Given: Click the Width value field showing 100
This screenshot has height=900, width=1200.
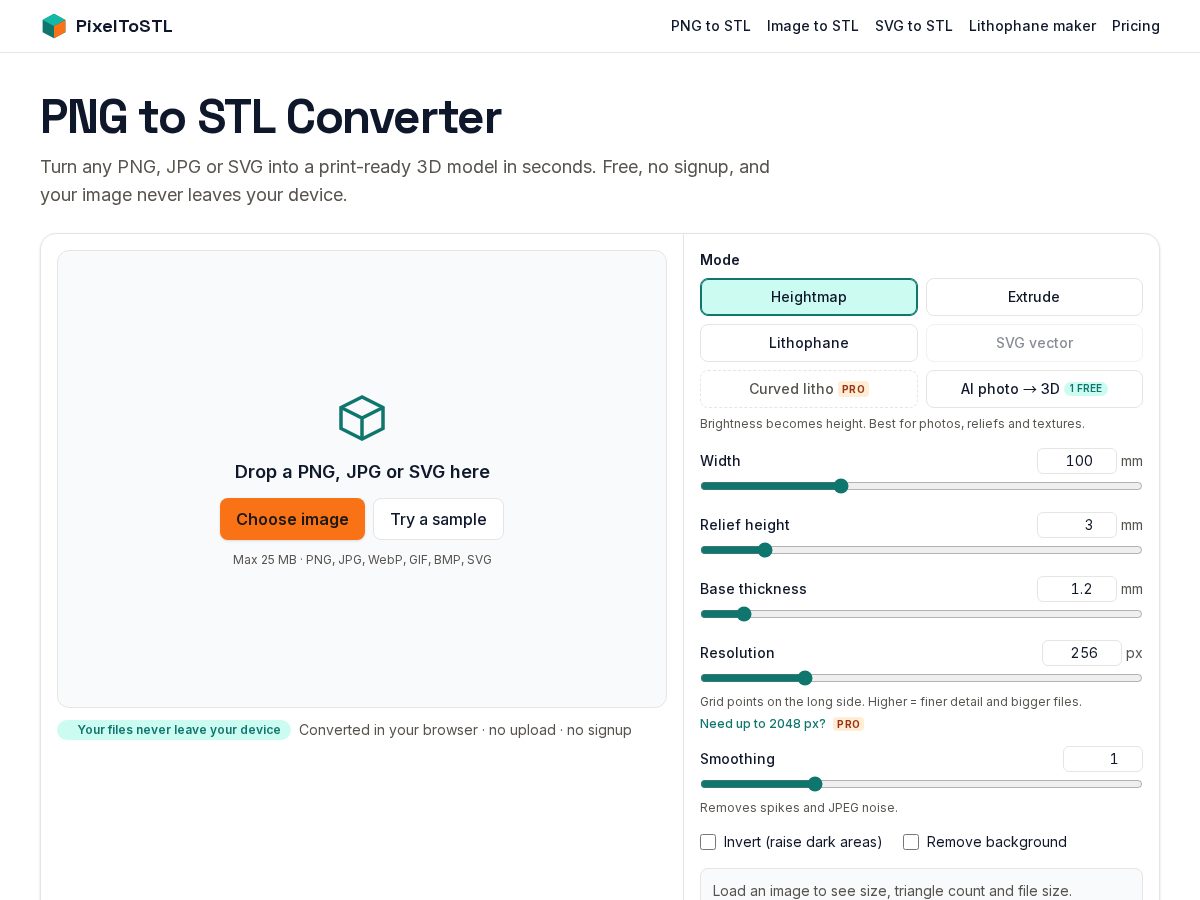Looking at the screenshot, I should (x=1077, y=461).
